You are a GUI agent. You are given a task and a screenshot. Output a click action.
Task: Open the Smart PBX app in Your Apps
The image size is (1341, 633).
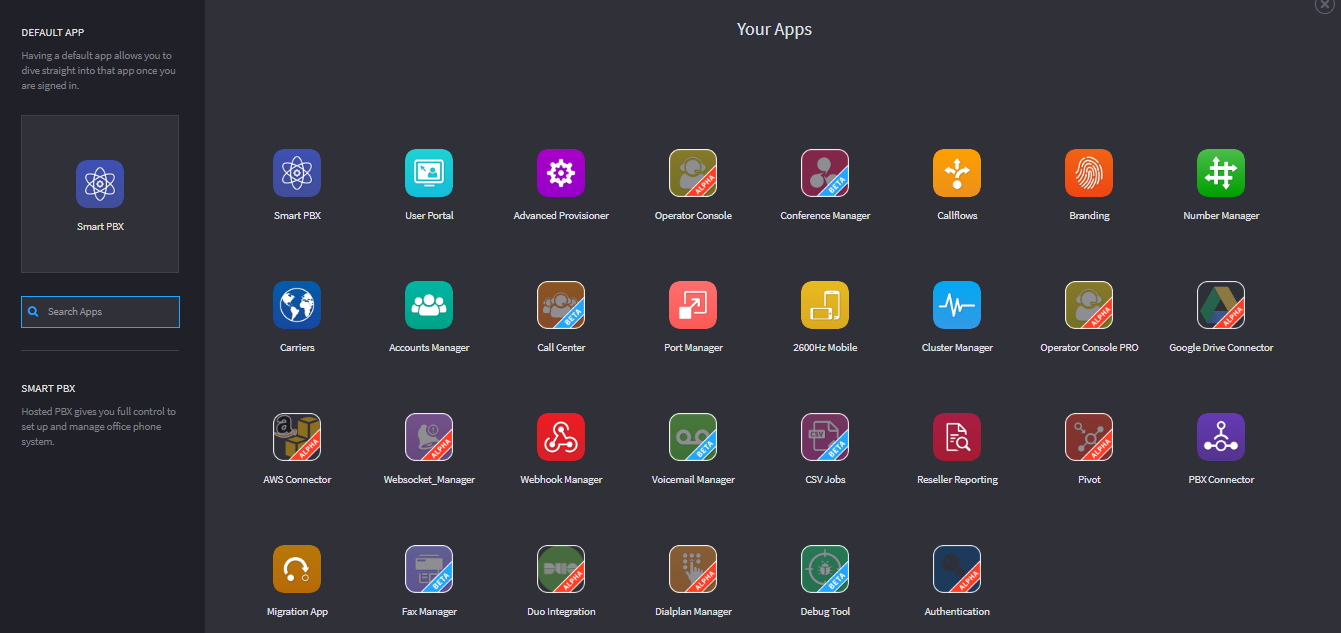point(297,173)
